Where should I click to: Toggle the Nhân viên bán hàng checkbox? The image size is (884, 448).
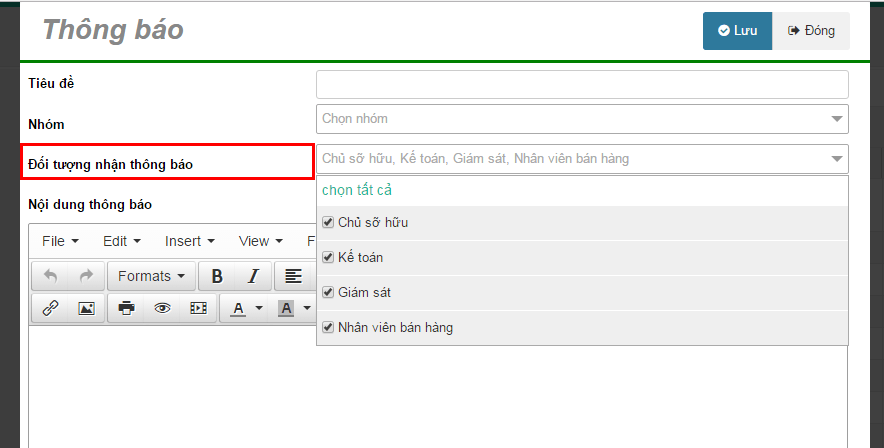pos(328,327)
